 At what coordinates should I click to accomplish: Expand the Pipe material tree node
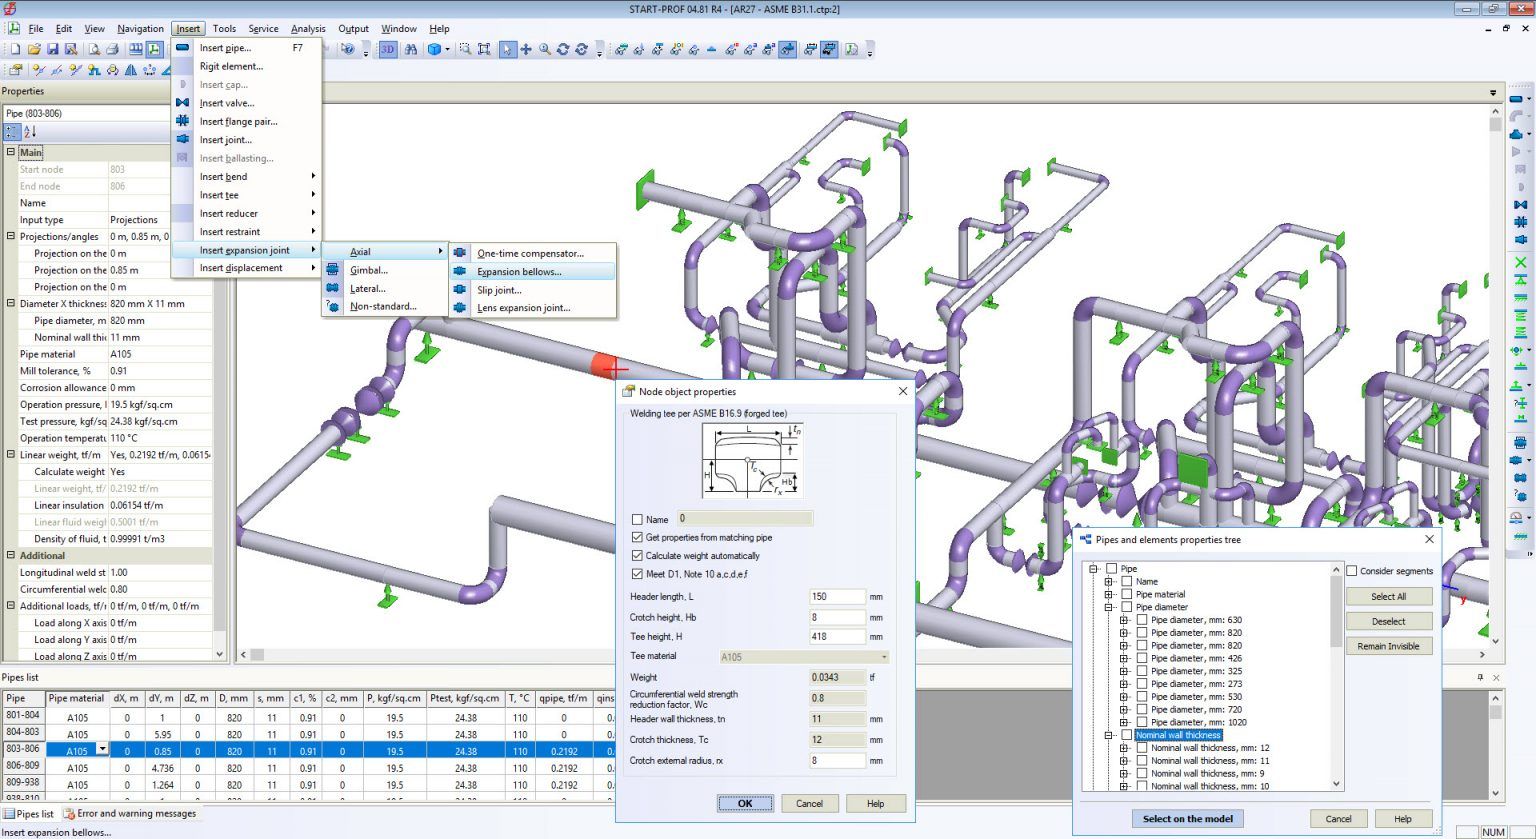pos(1106,594)
